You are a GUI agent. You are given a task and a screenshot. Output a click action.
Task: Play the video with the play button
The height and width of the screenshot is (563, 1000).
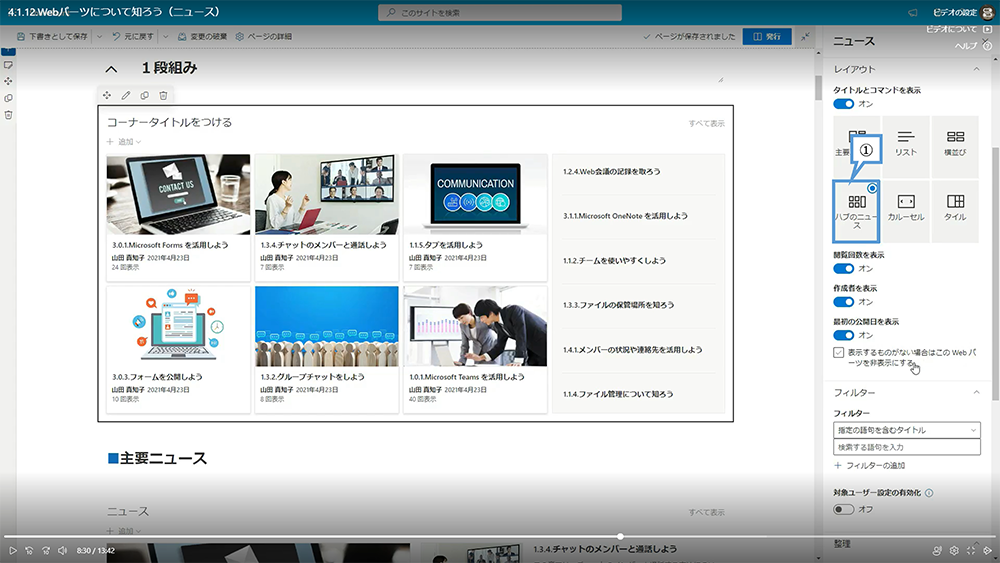(12, 550)
